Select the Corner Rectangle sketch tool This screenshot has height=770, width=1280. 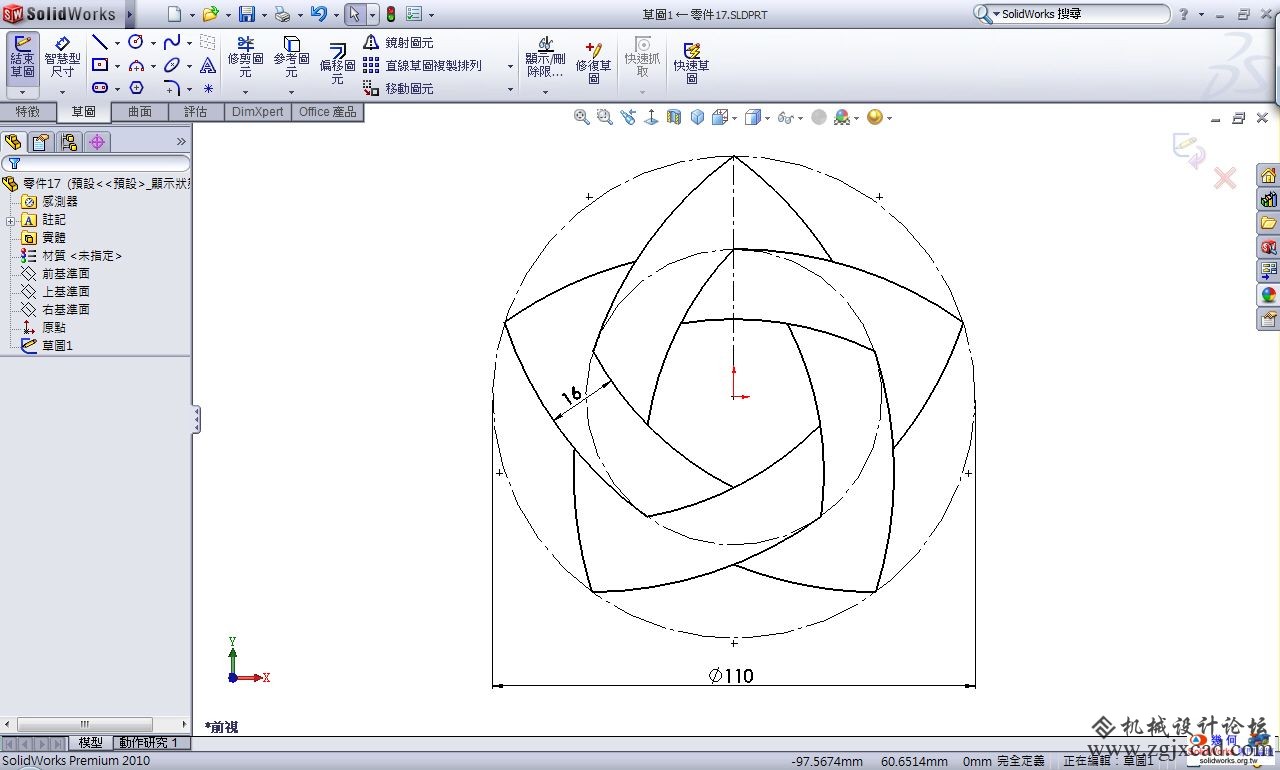click(x=100, y=65)
